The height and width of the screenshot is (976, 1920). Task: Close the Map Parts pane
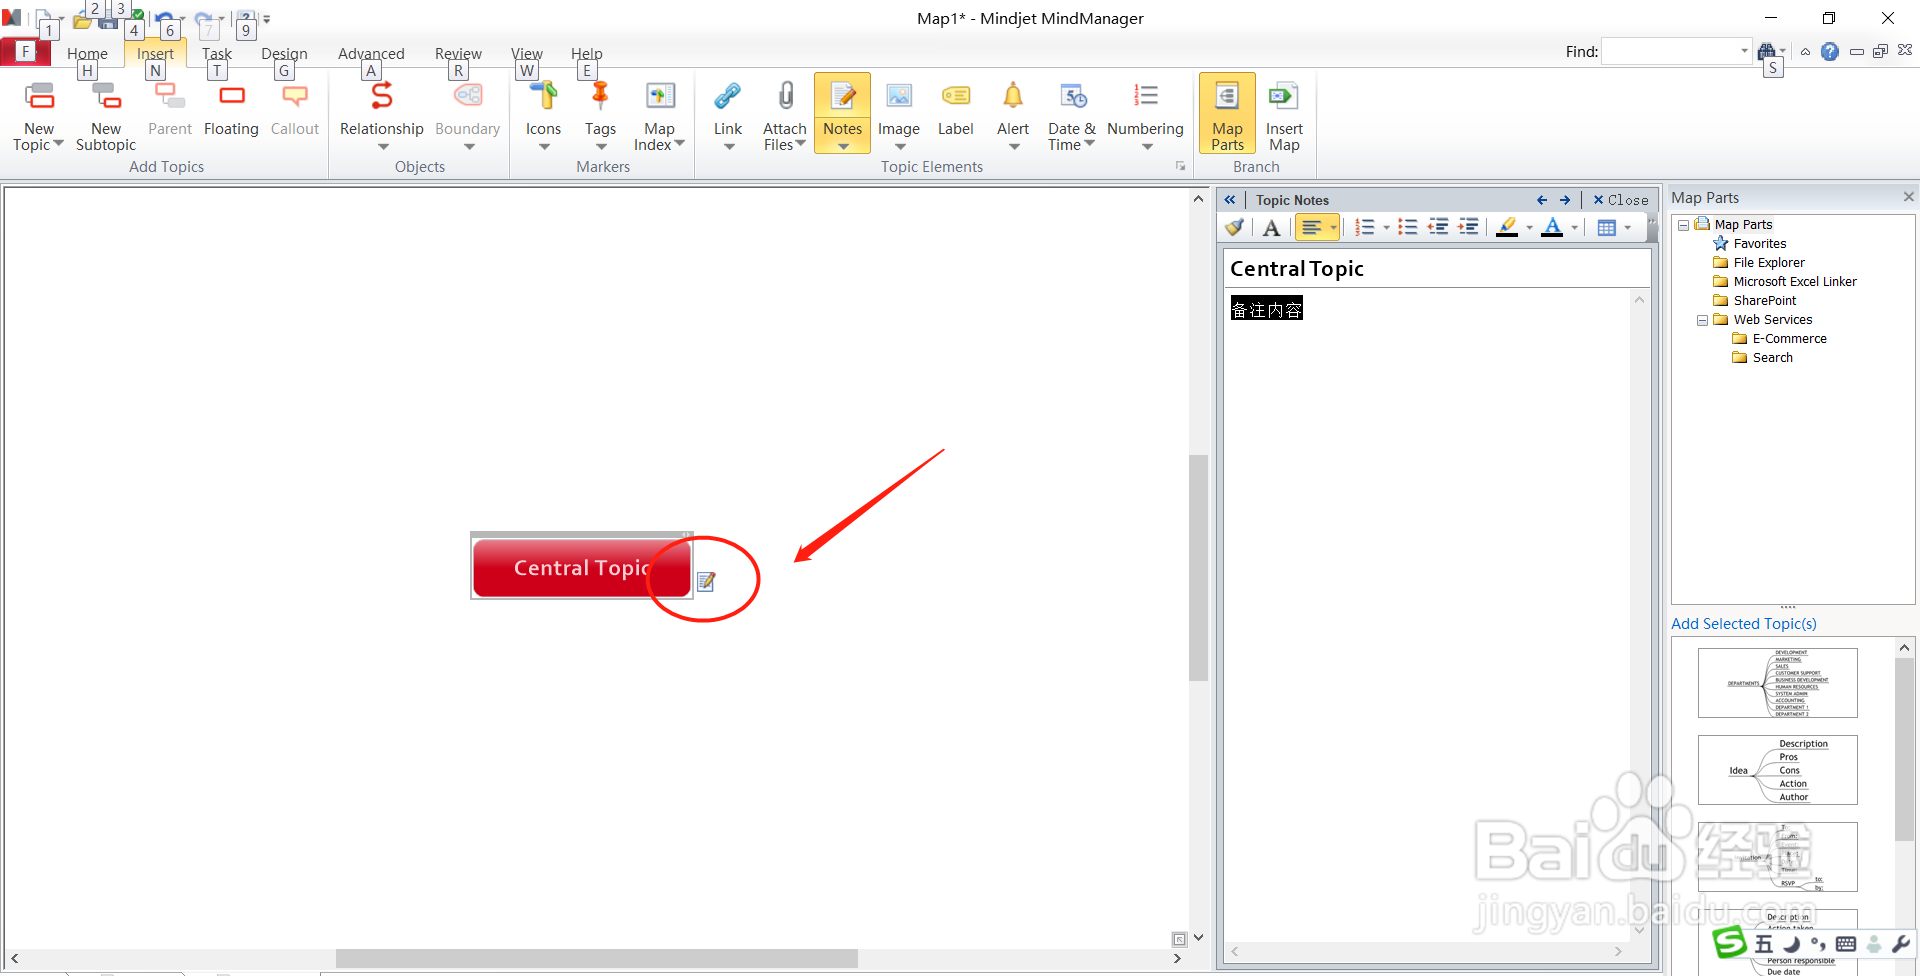1908,197
